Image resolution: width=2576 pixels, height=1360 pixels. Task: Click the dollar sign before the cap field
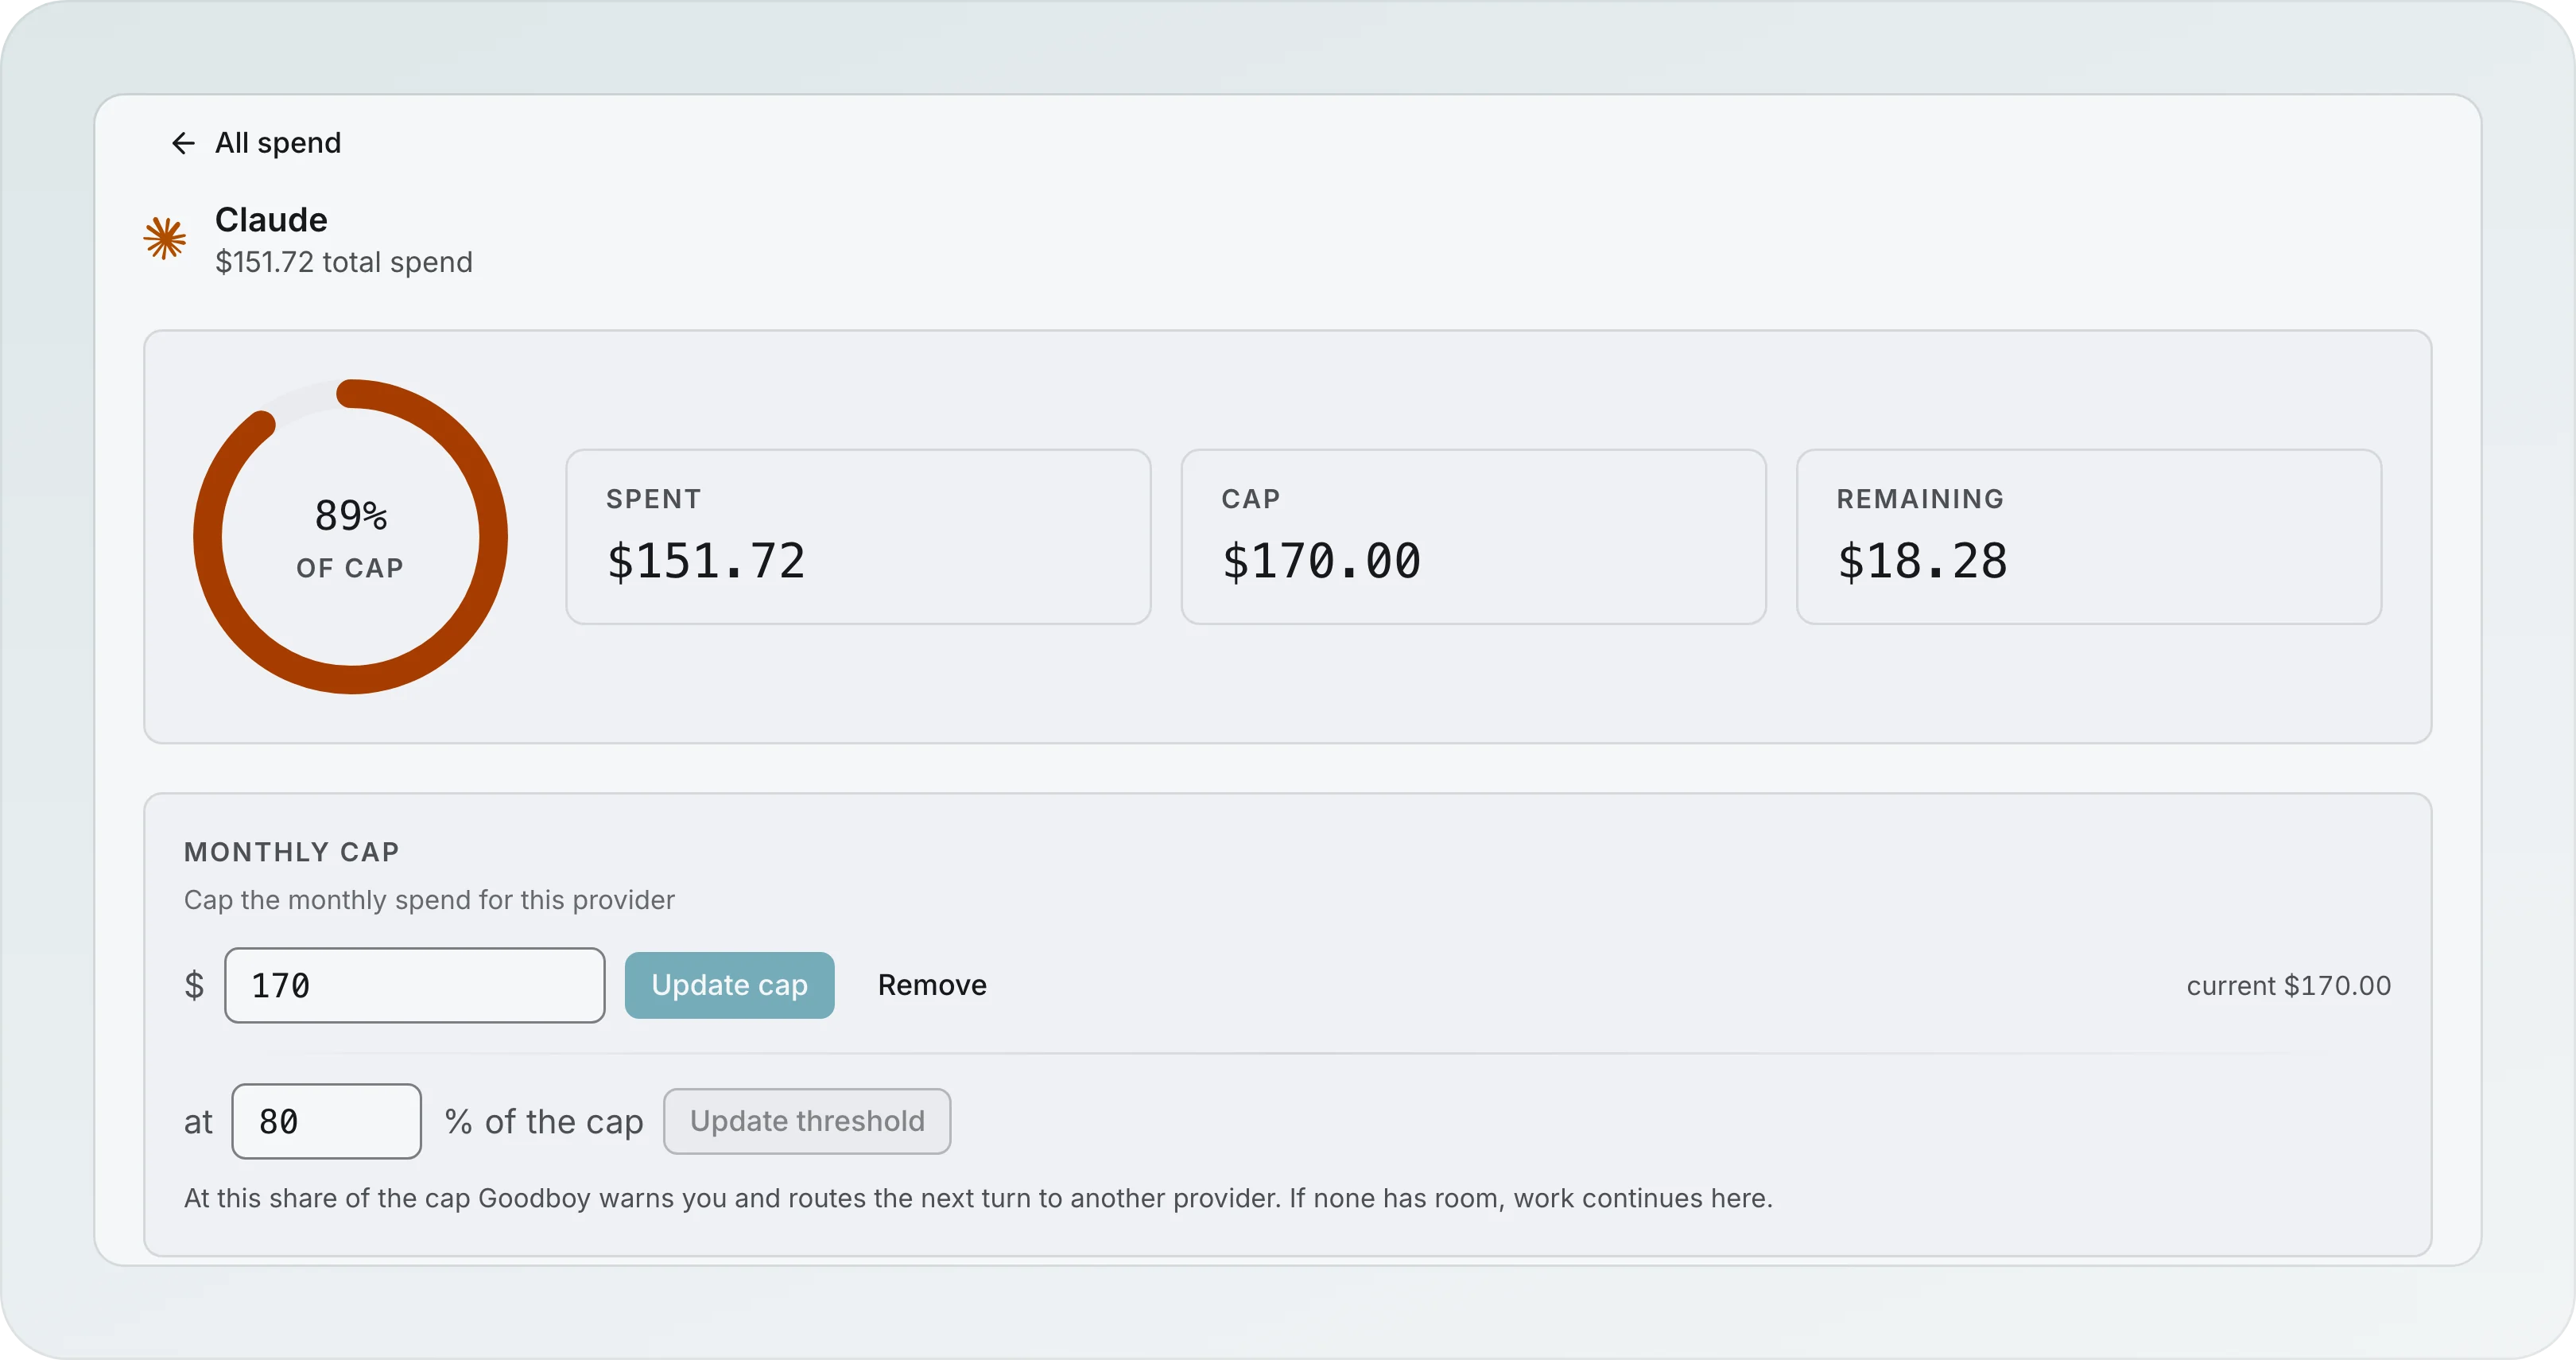194,985
